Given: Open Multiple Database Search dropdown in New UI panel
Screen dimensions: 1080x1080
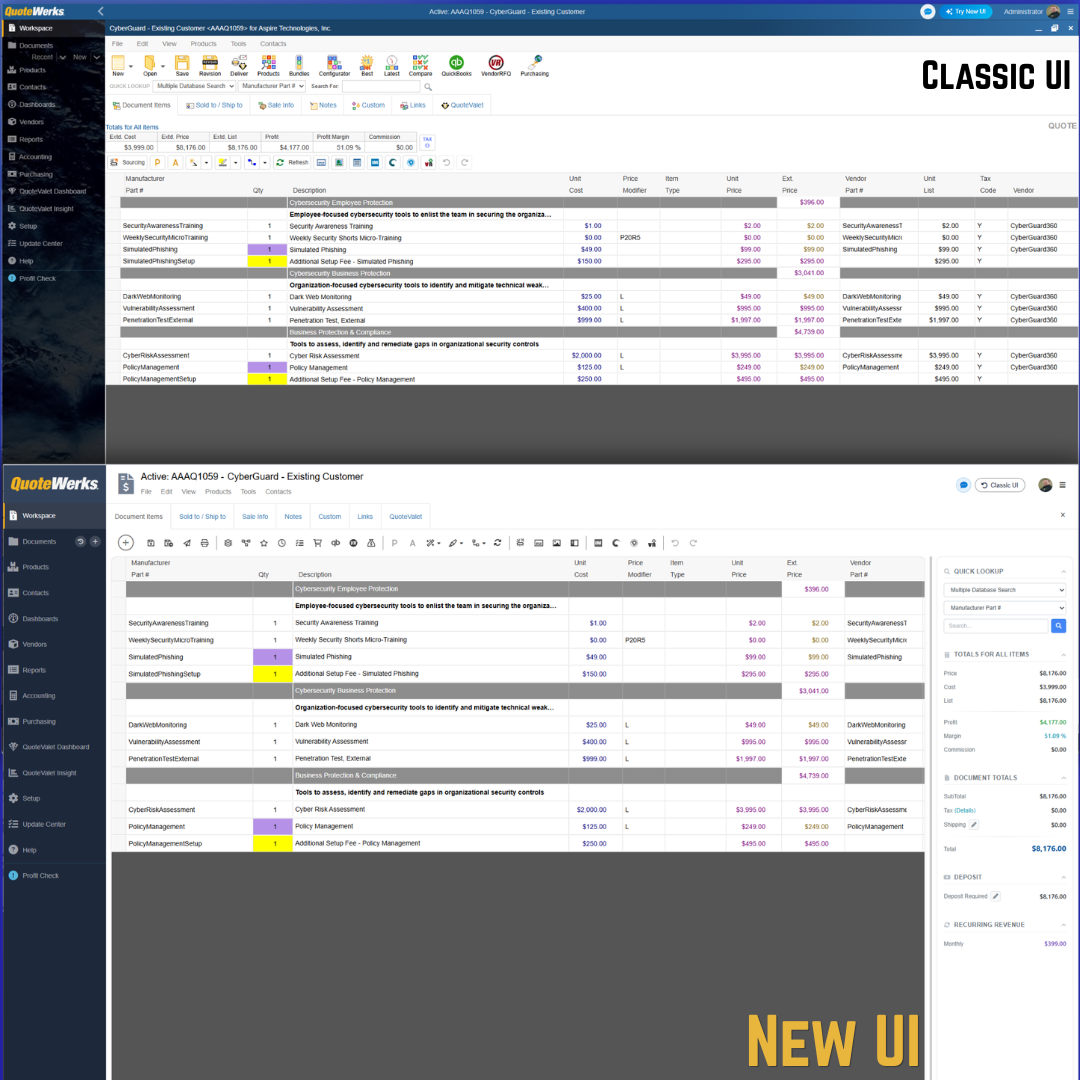Looking at the screenshot, I should tap(1004, 590).
